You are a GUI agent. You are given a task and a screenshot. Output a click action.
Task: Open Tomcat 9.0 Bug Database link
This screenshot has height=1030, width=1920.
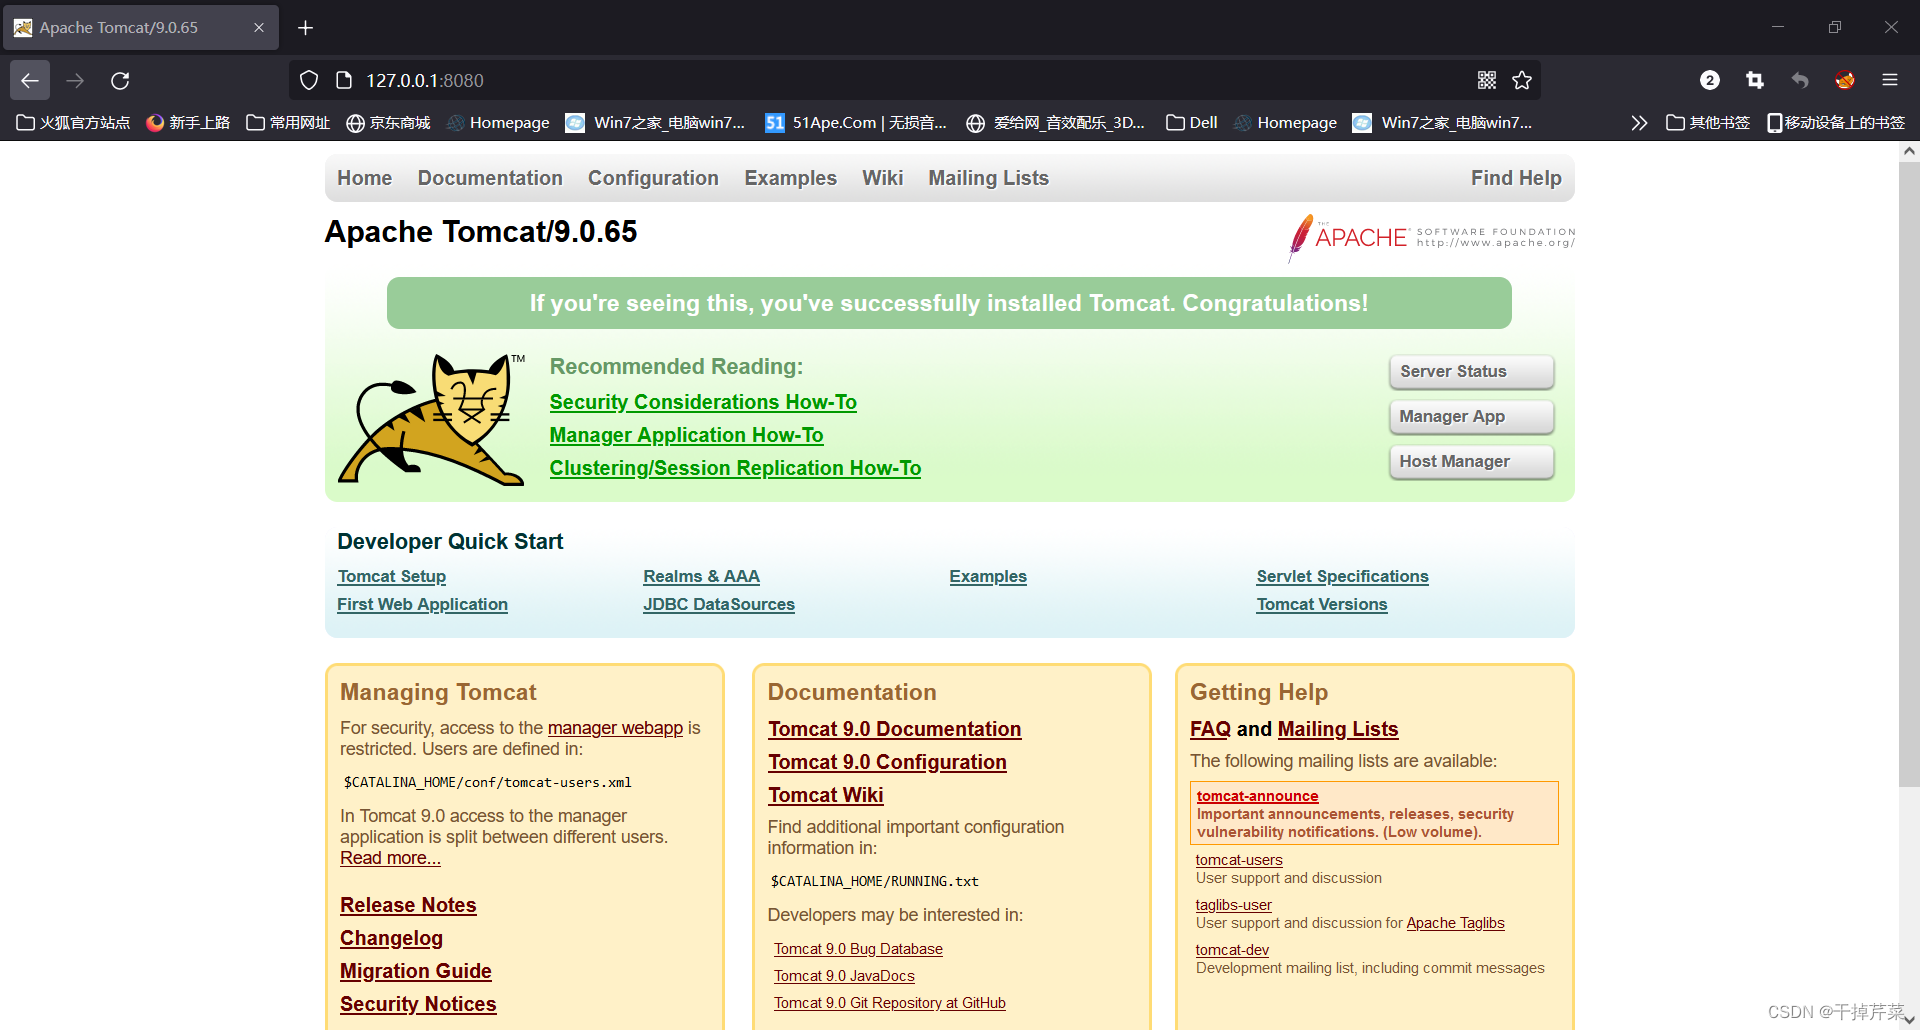pyautogui.click(x=858, y=949)
